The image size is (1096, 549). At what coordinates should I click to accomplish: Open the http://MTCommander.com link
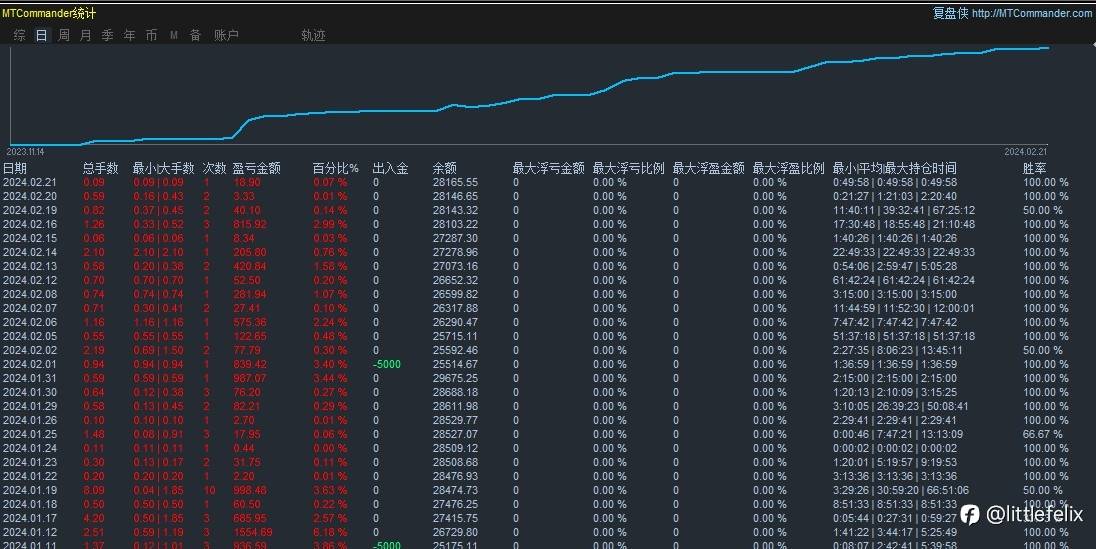click(x=1032, y=13)
